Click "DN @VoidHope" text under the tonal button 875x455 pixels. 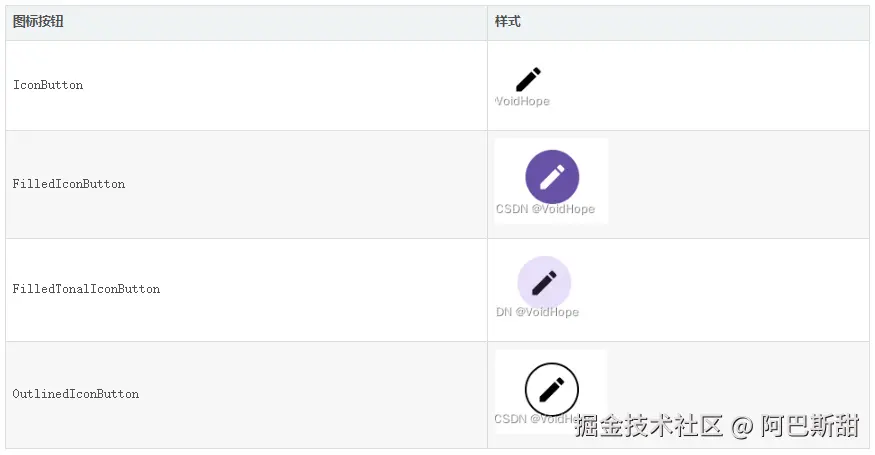point(537,312)
